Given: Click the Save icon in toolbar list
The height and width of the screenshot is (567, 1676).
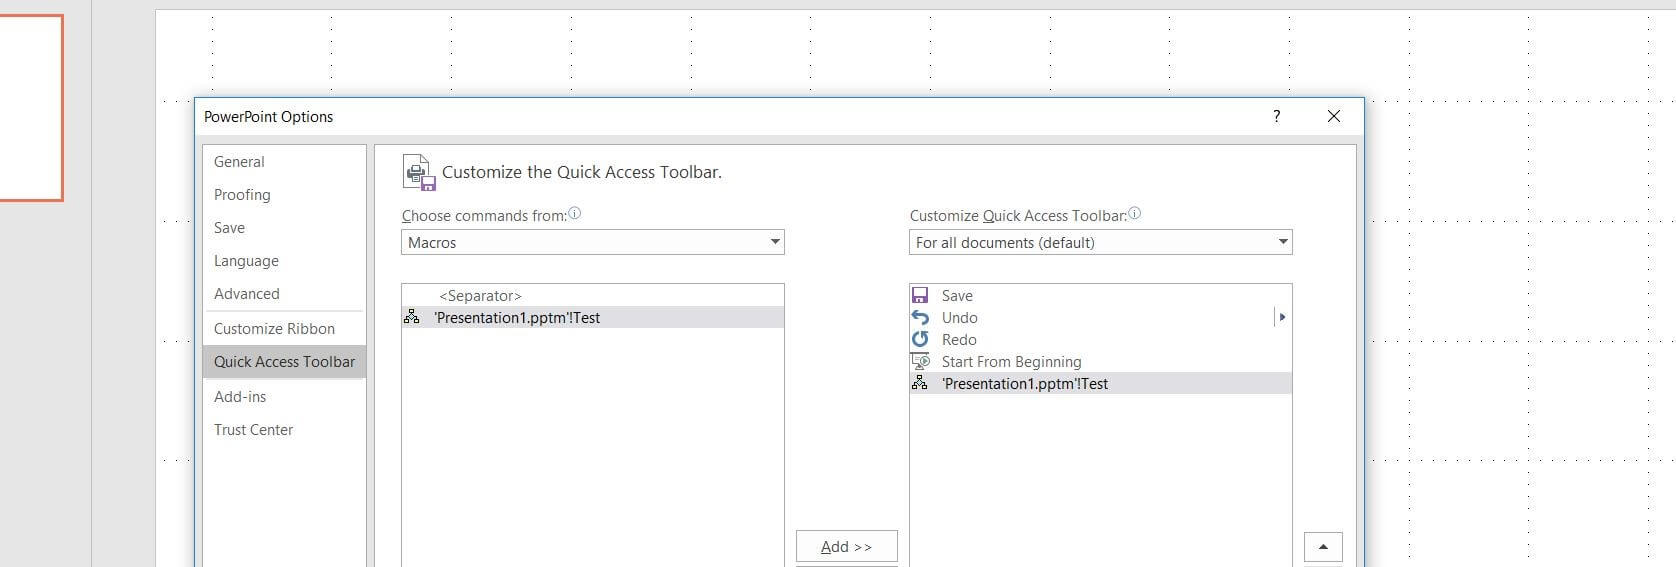Looking at the screenshot, I should pos(920,295).
